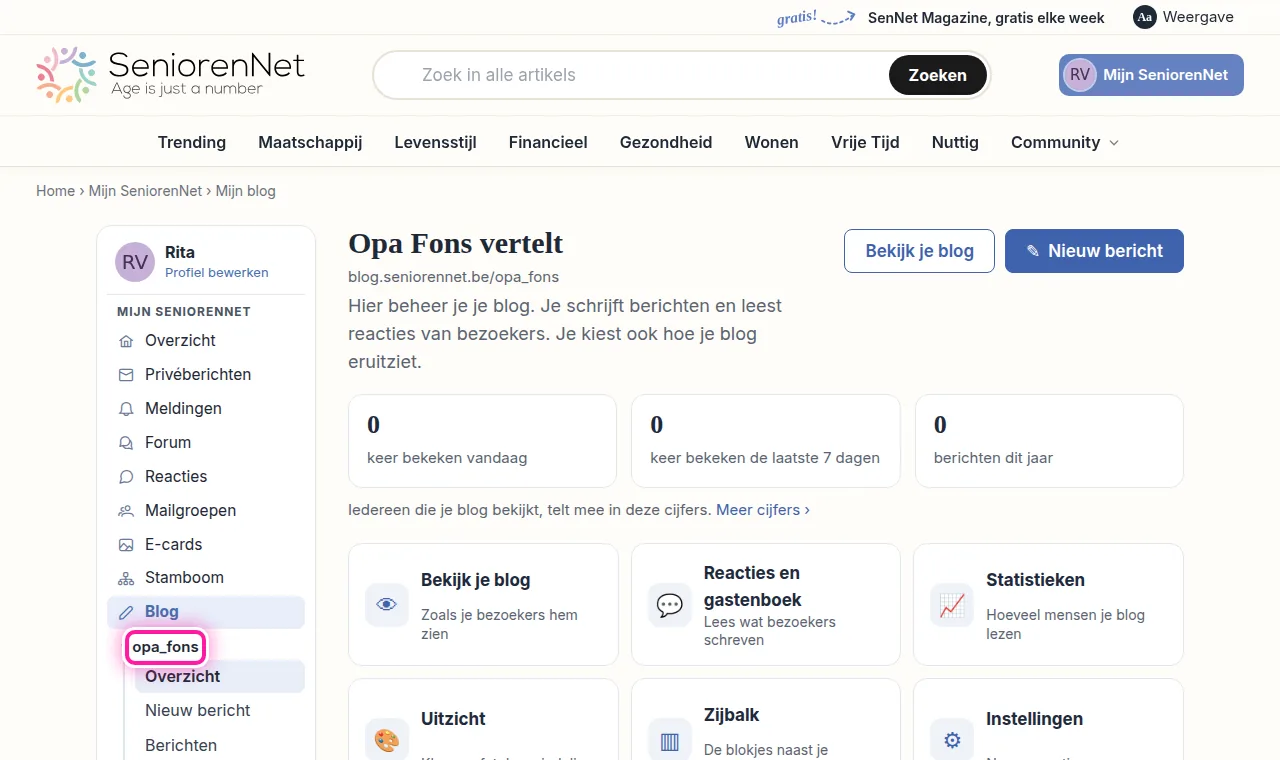Open Mijn SeniorenNet account button
This screenshot has width=1280, height=760.
click(1151, 75)
